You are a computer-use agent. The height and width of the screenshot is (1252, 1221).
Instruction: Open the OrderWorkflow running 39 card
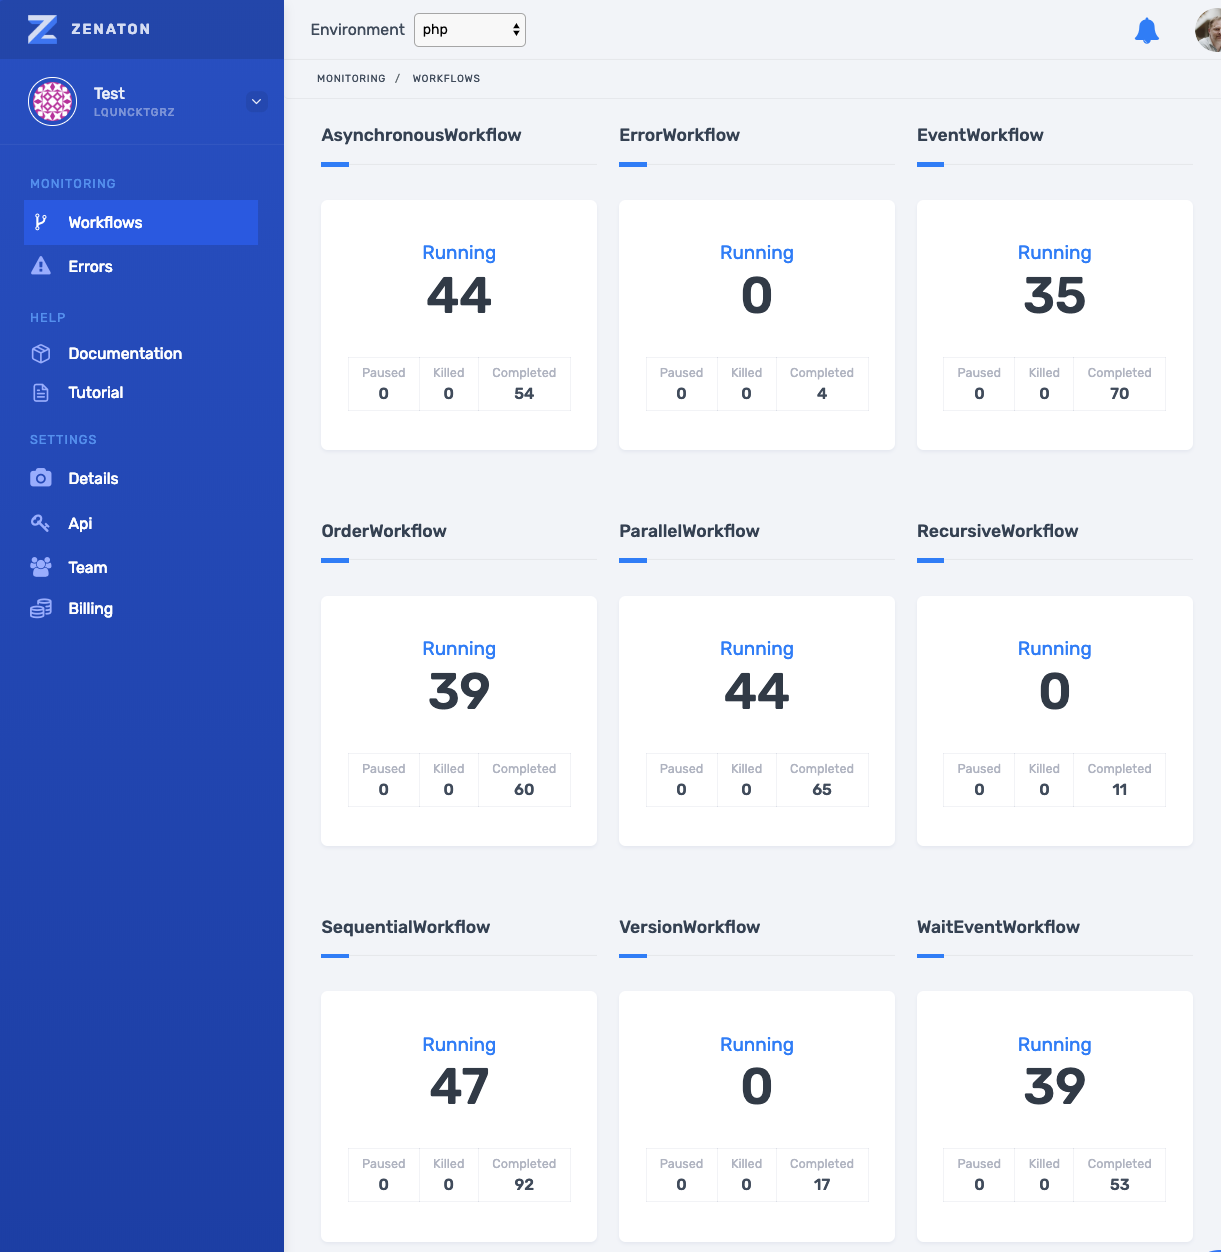459,690
